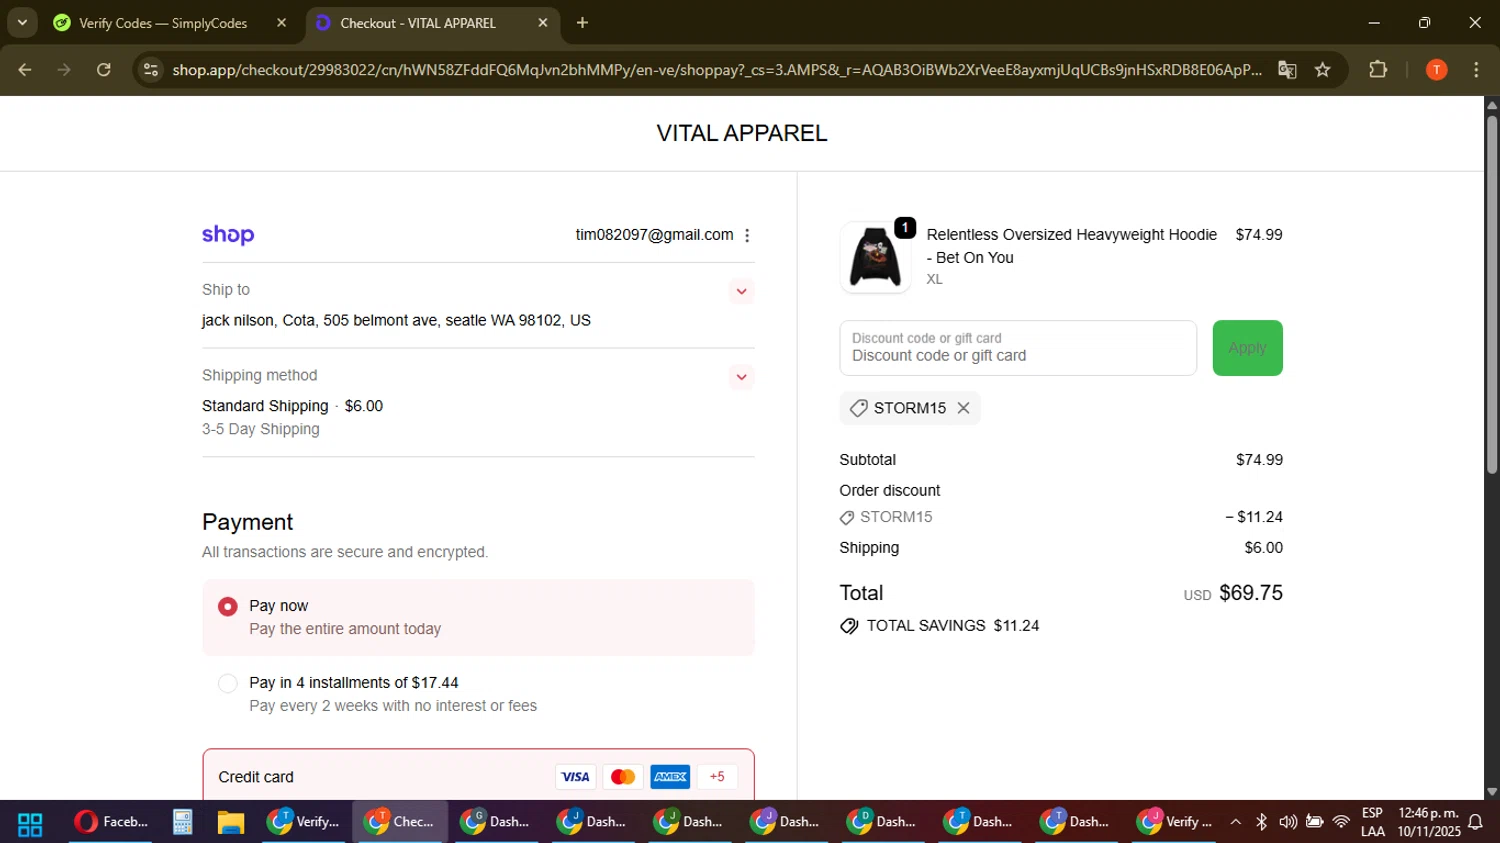The image size is (1500, 843).
Task: View site information icon in address bar
Action: [x=151, y=70]
